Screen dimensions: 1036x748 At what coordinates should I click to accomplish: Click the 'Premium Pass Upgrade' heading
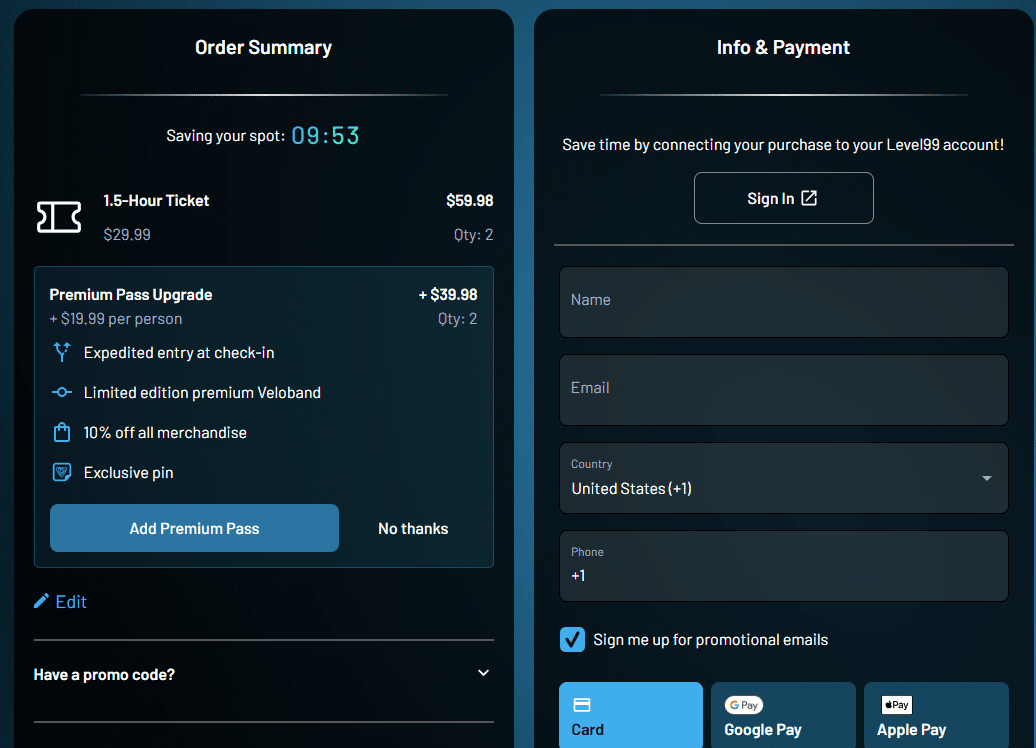pos(131,295)
